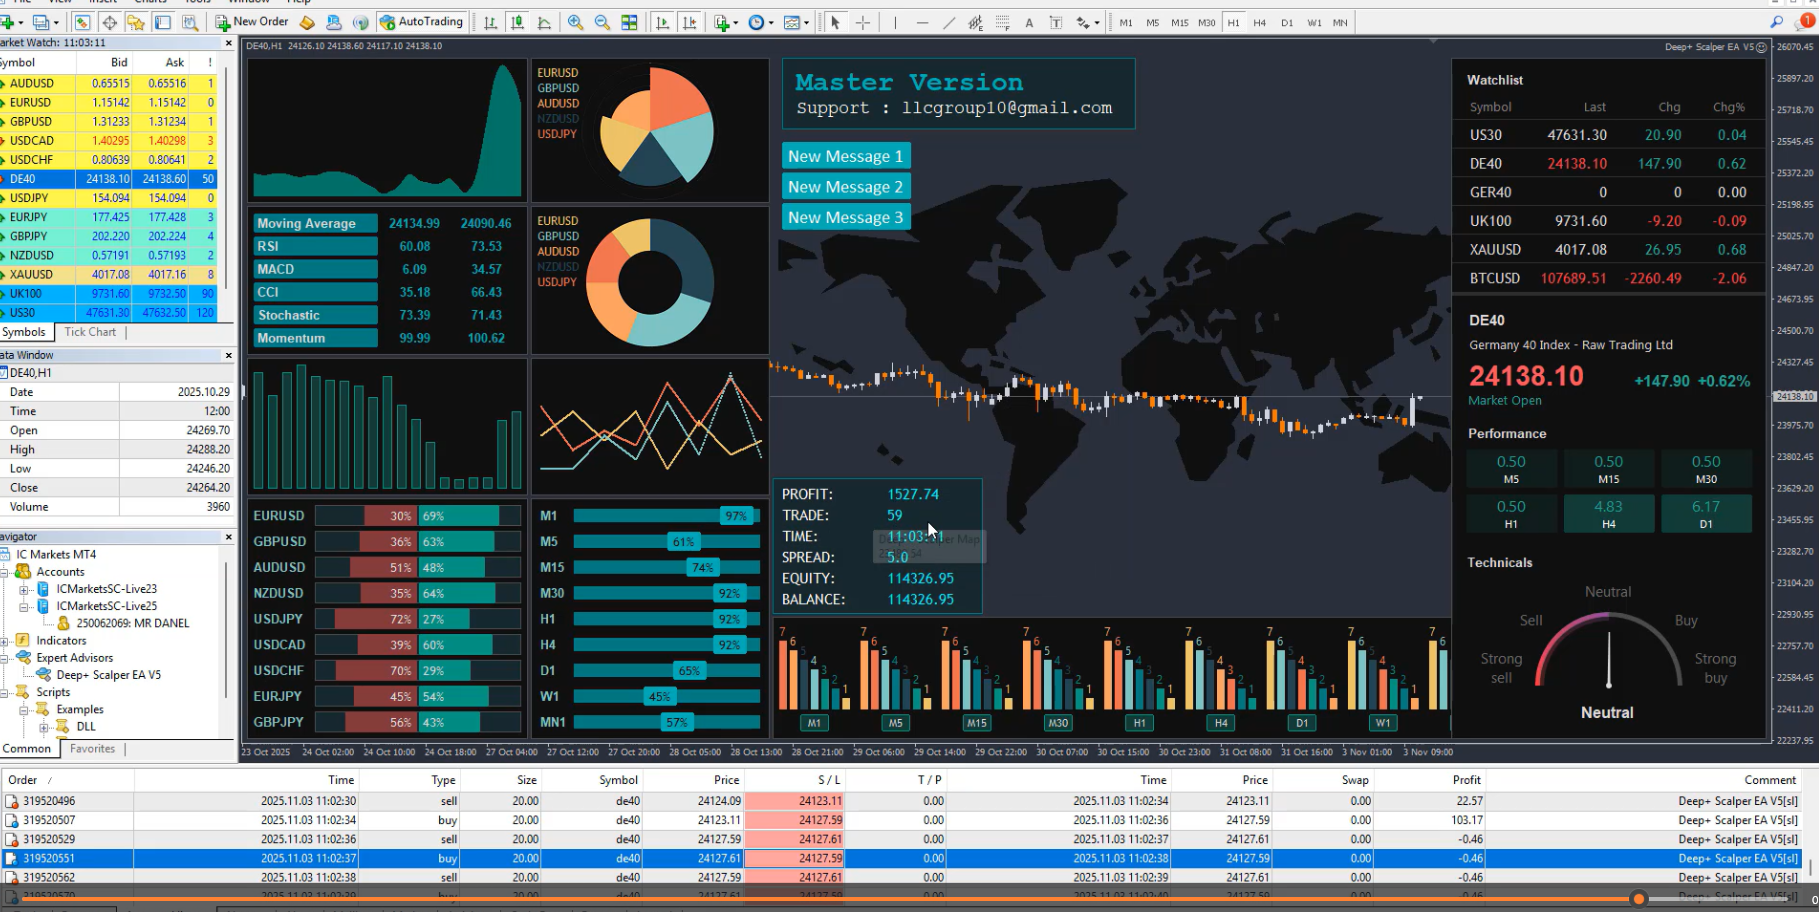Select the crosshair tool
The height and width of the screenshot is (912, 1819).
coord(863,22)
